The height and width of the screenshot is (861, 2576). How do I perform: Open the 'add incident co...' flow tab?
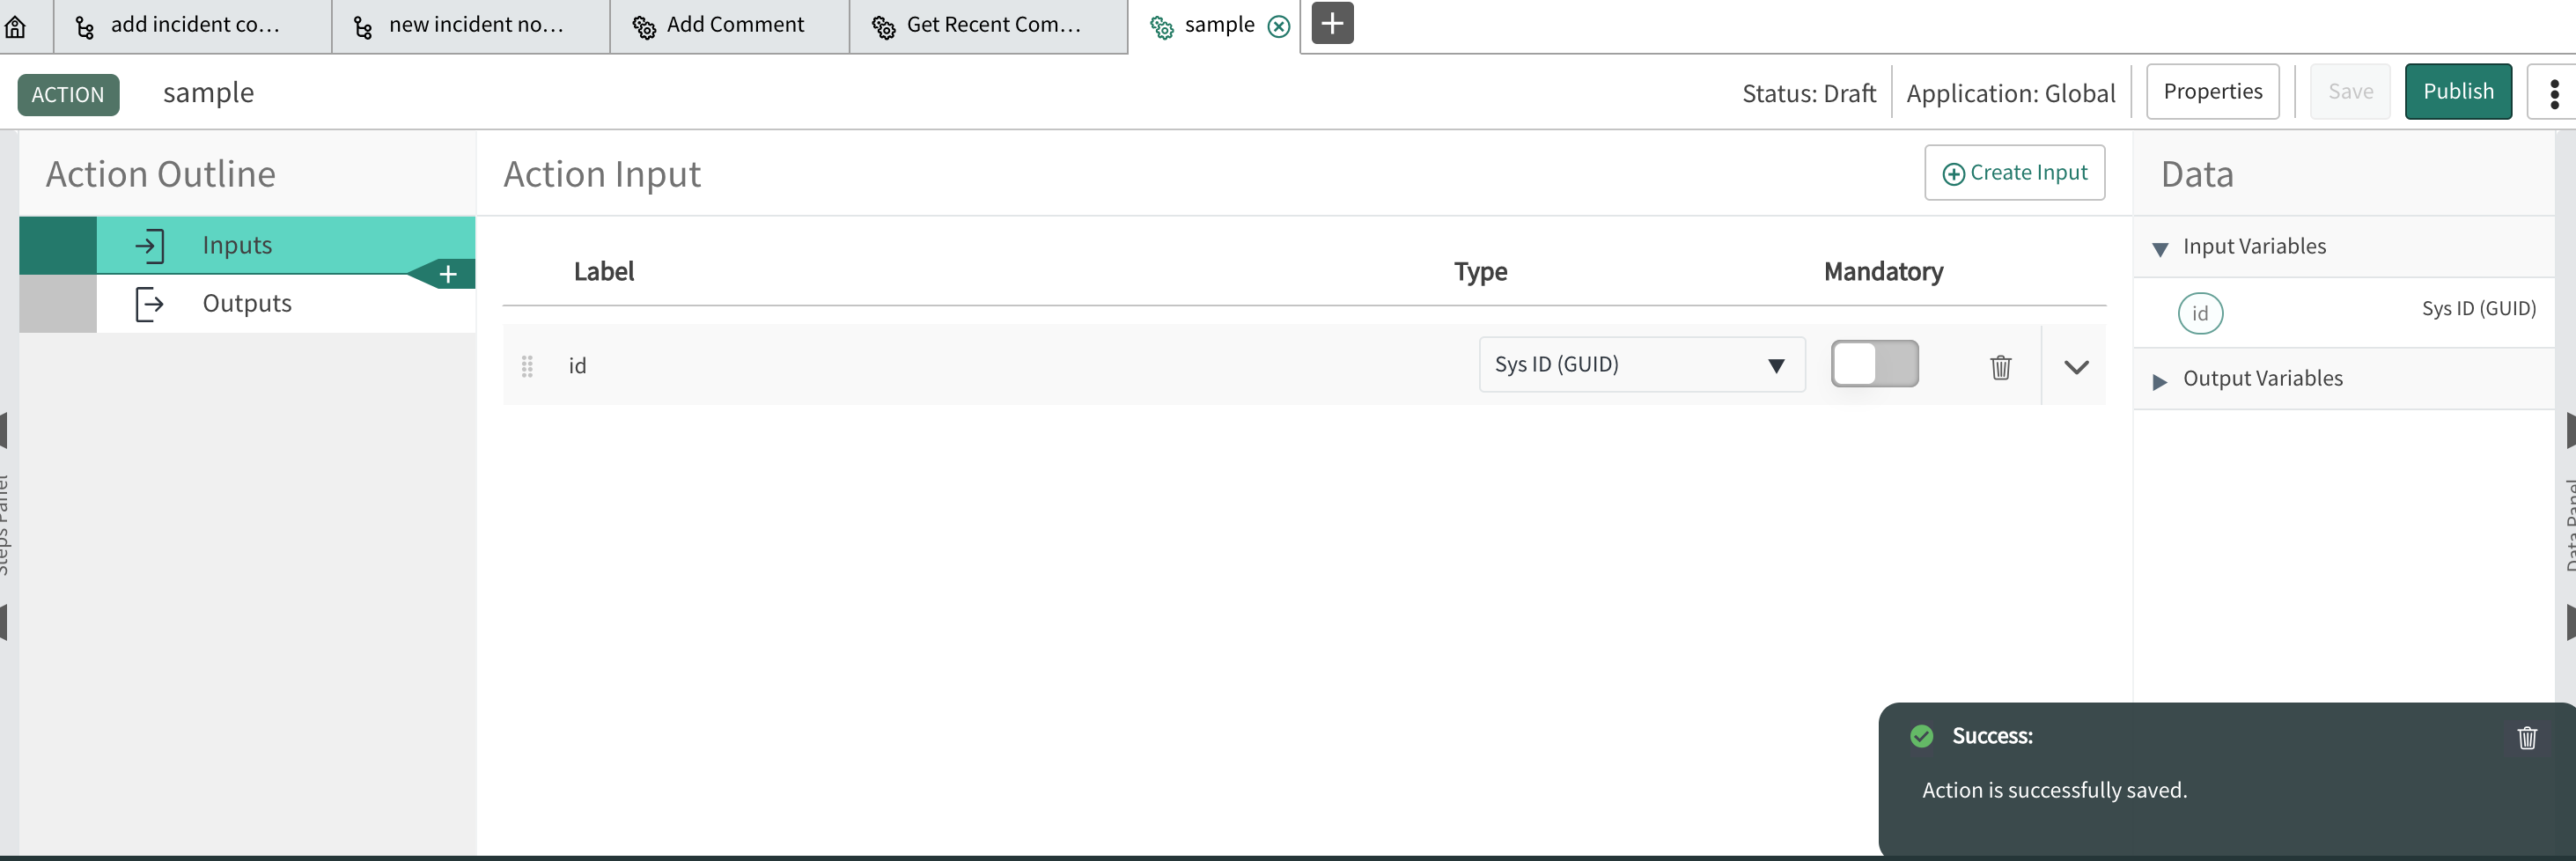pos(192,26)
